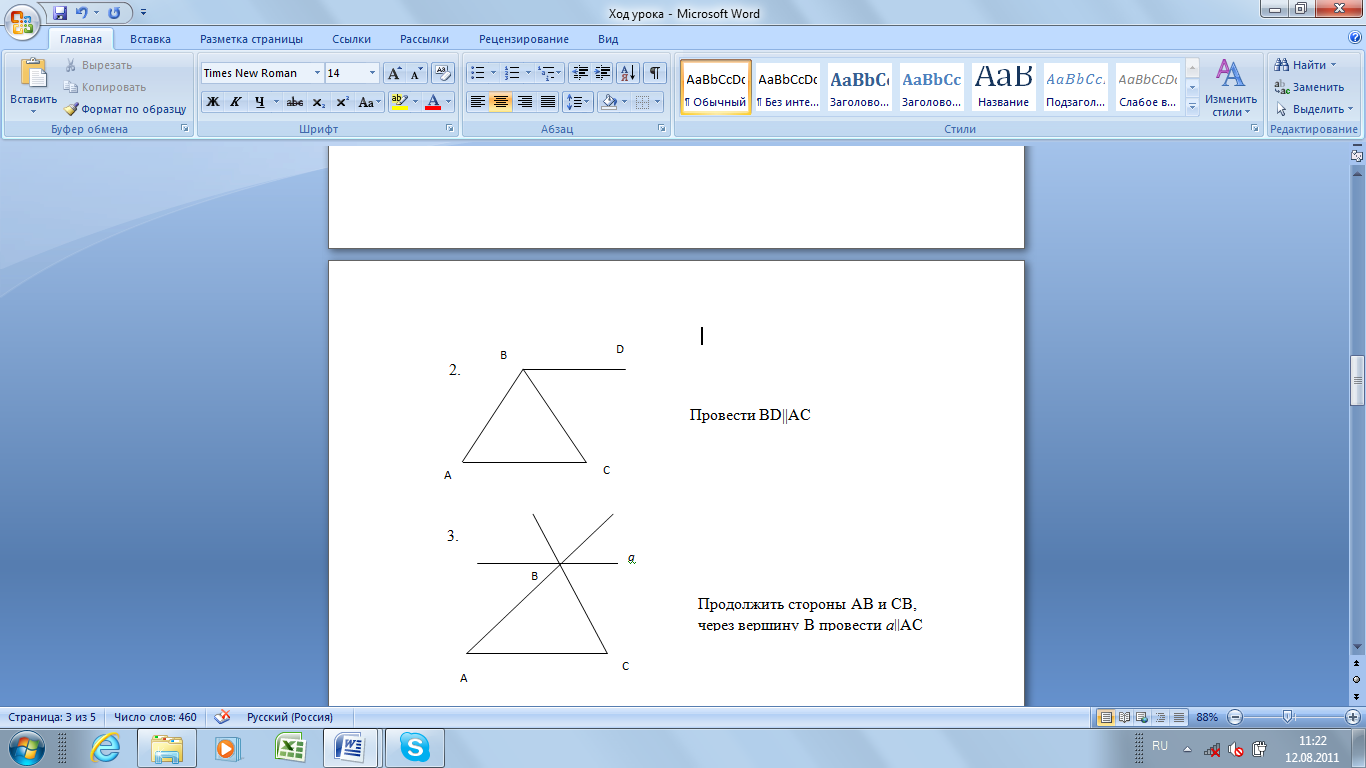The image size is (1366, 768).
Task: Shrink font size with small A icon
Action: coord(417,73)
